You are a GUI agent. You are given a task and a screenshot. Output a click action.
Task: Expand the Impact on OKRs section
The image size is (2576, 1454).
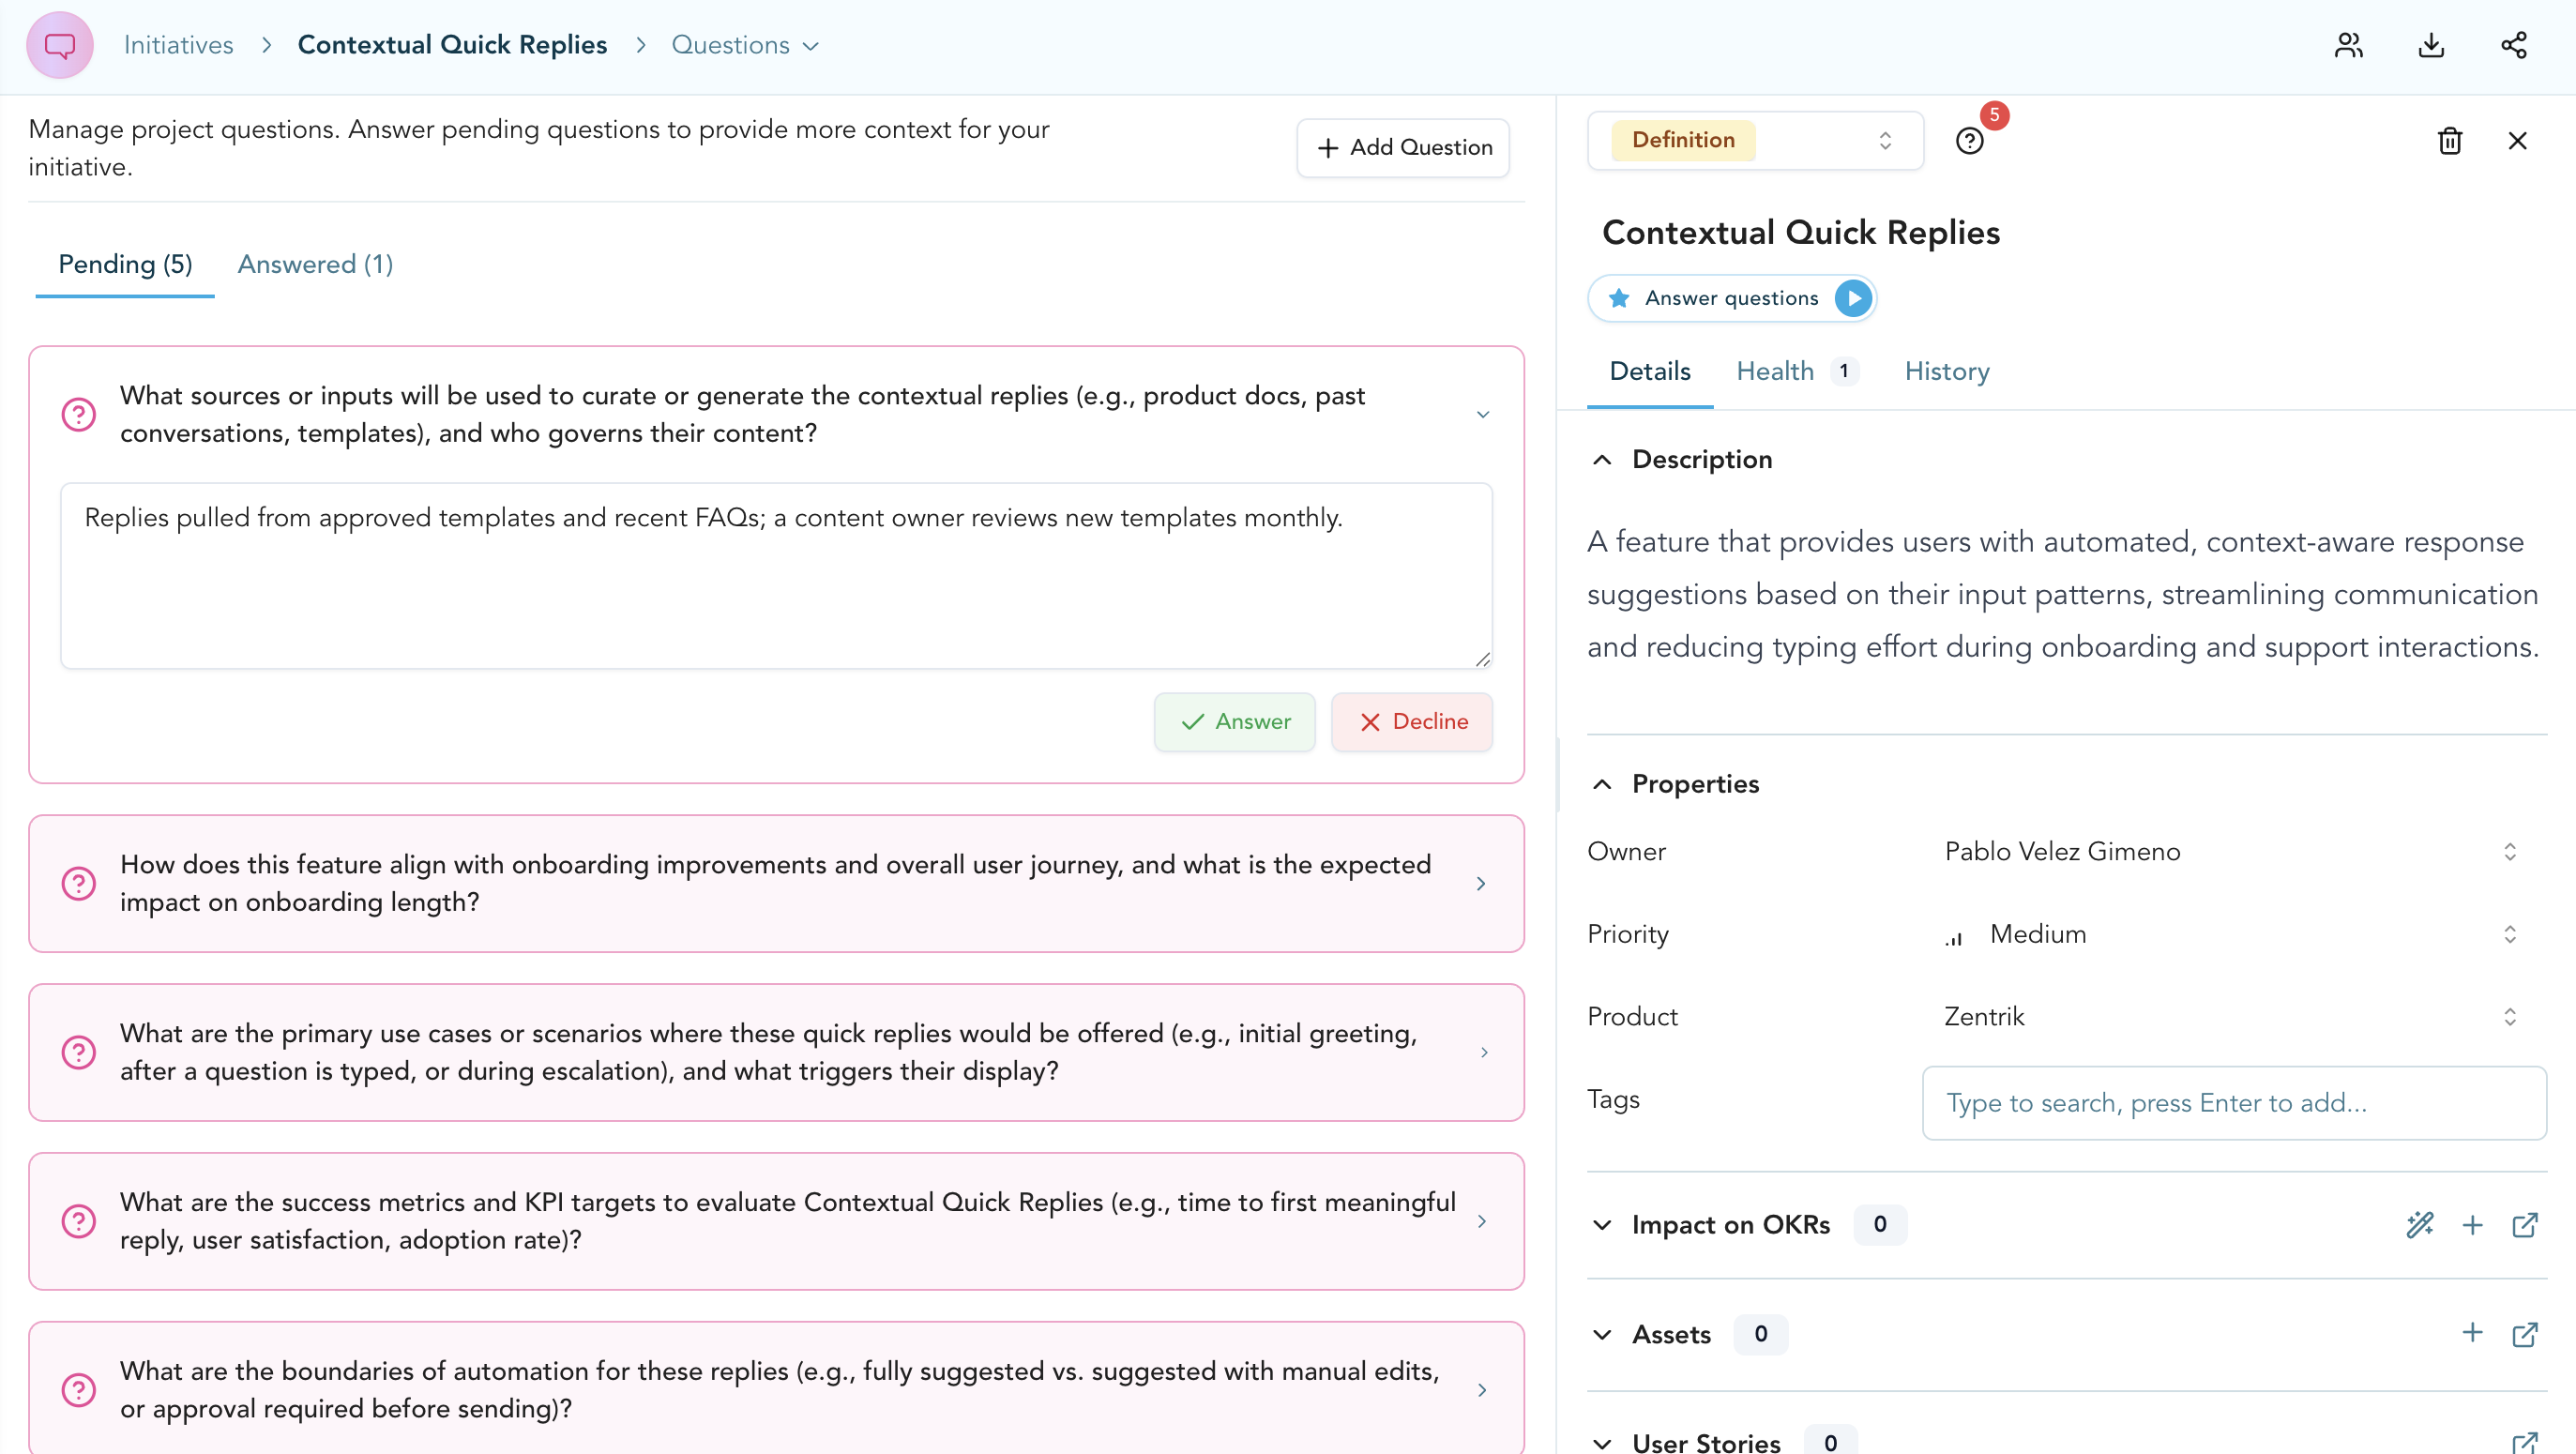tap(1602, 1225)
